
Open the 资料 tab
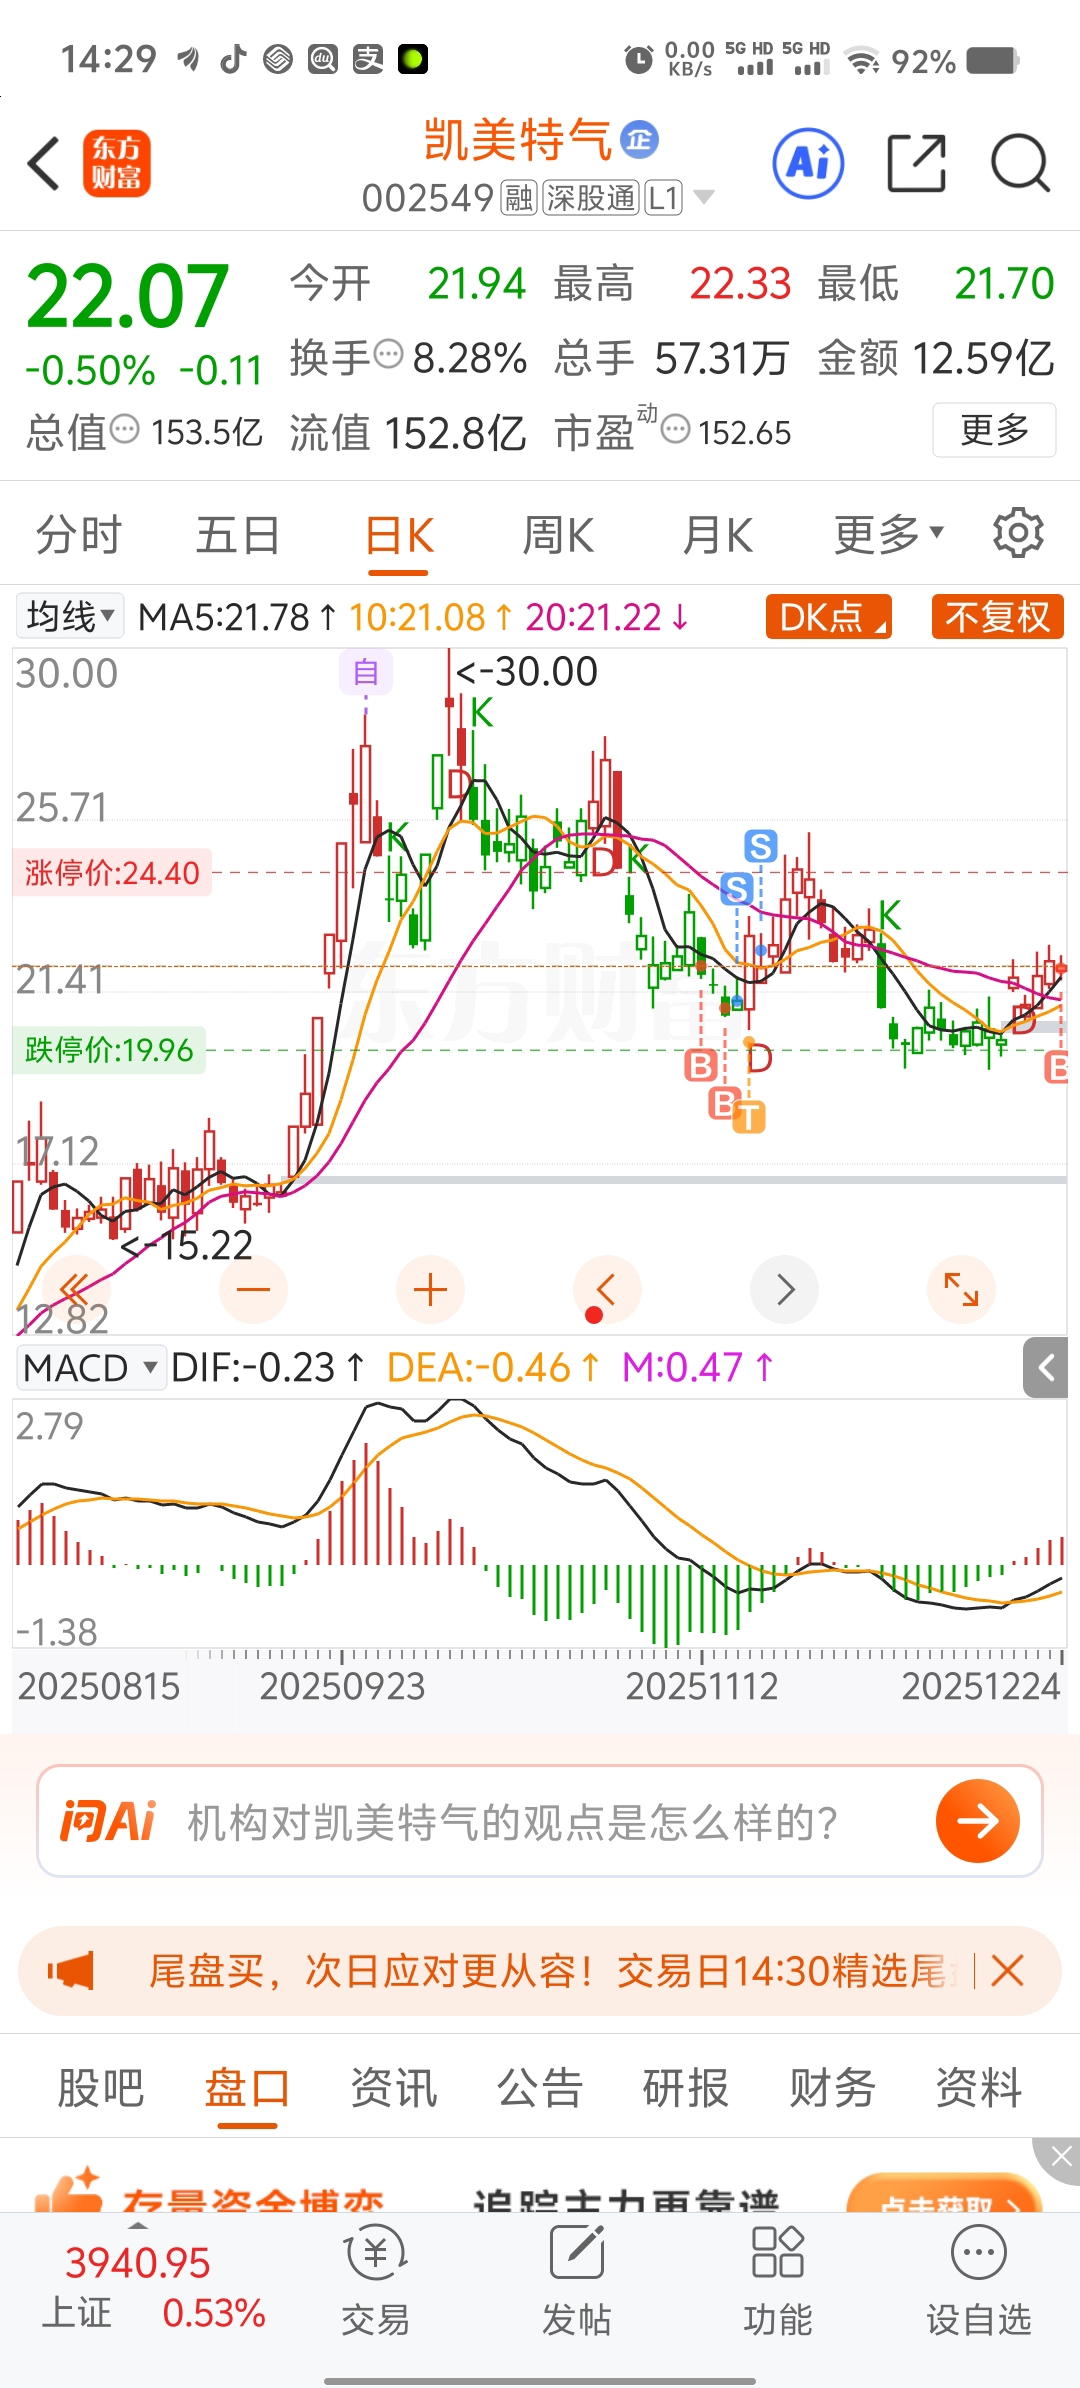[978, 2088]
